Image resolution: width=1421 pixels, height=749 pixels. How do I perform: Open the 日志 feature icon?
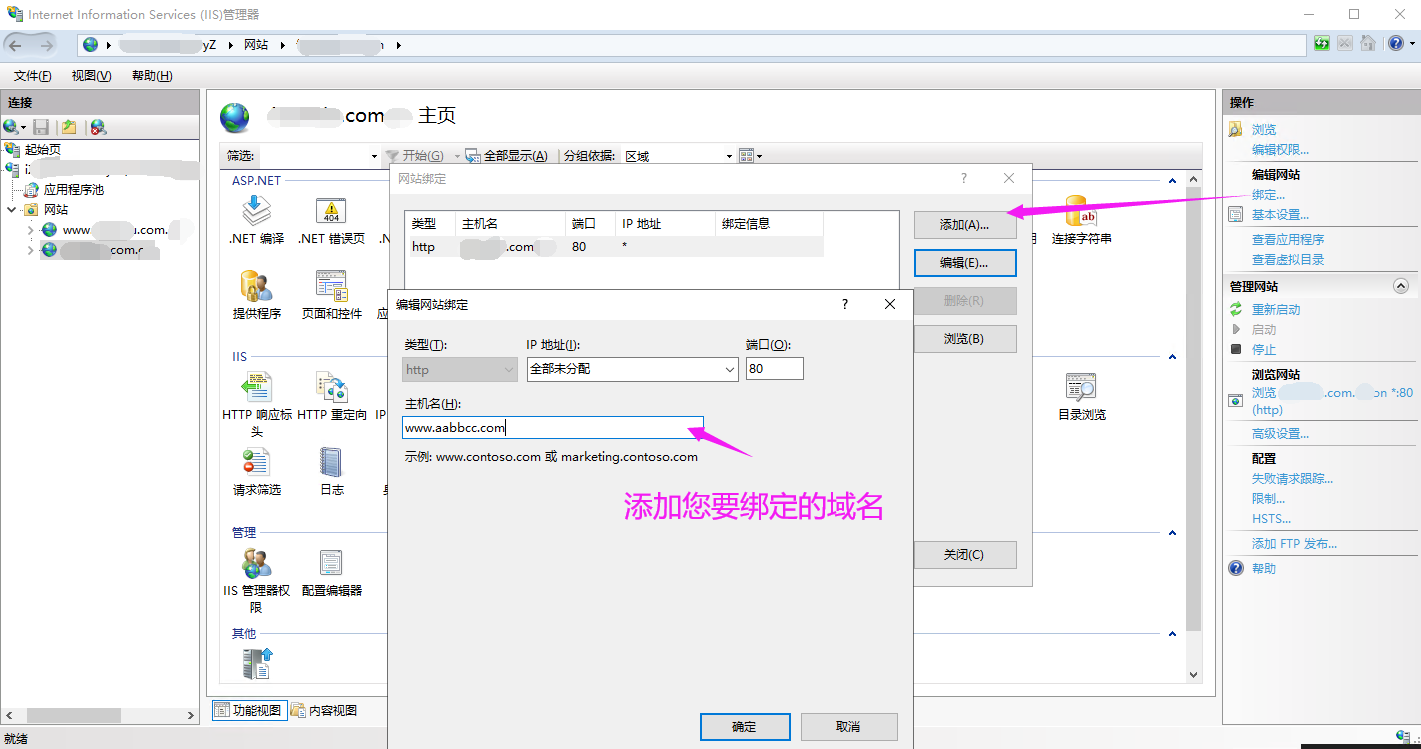(331, 463)
